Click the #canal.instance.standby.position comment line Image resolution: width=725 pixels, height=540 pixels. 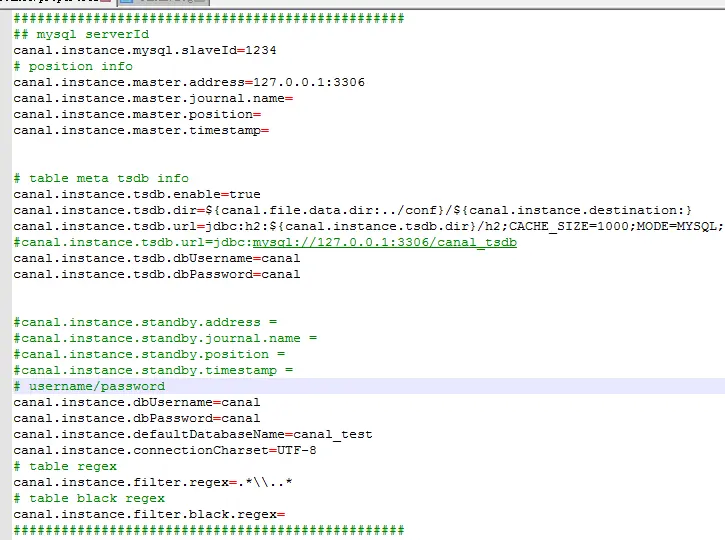point(149,354)
